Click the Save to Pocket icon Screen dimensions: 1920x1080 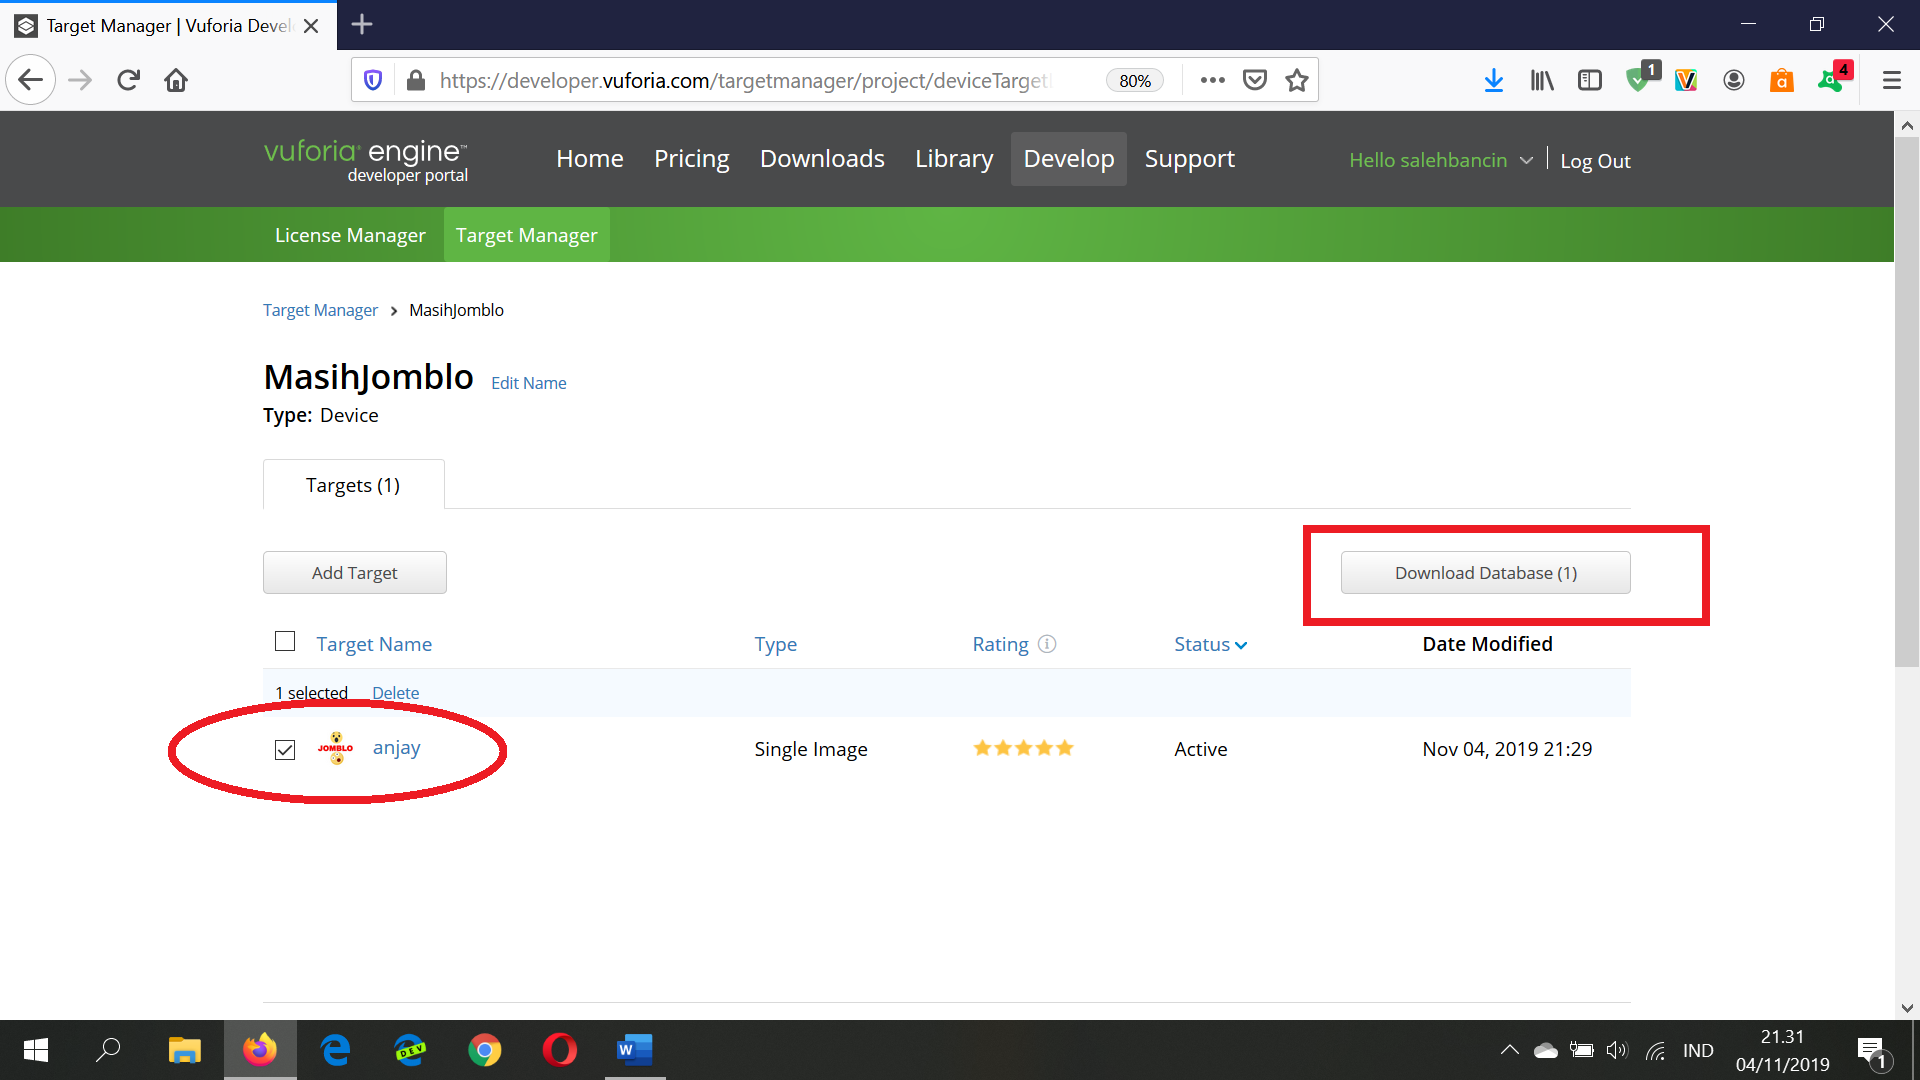[x=1255, y=80]
